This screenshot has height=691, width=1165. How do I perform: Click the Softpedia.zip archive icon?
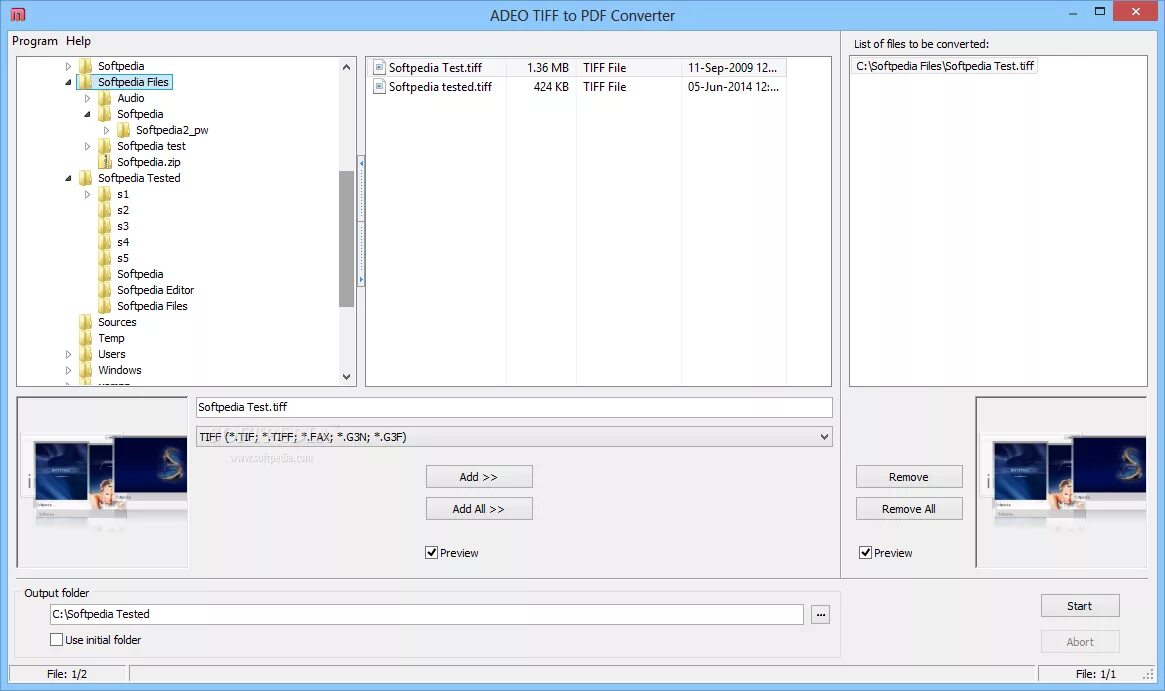[105, 162]
